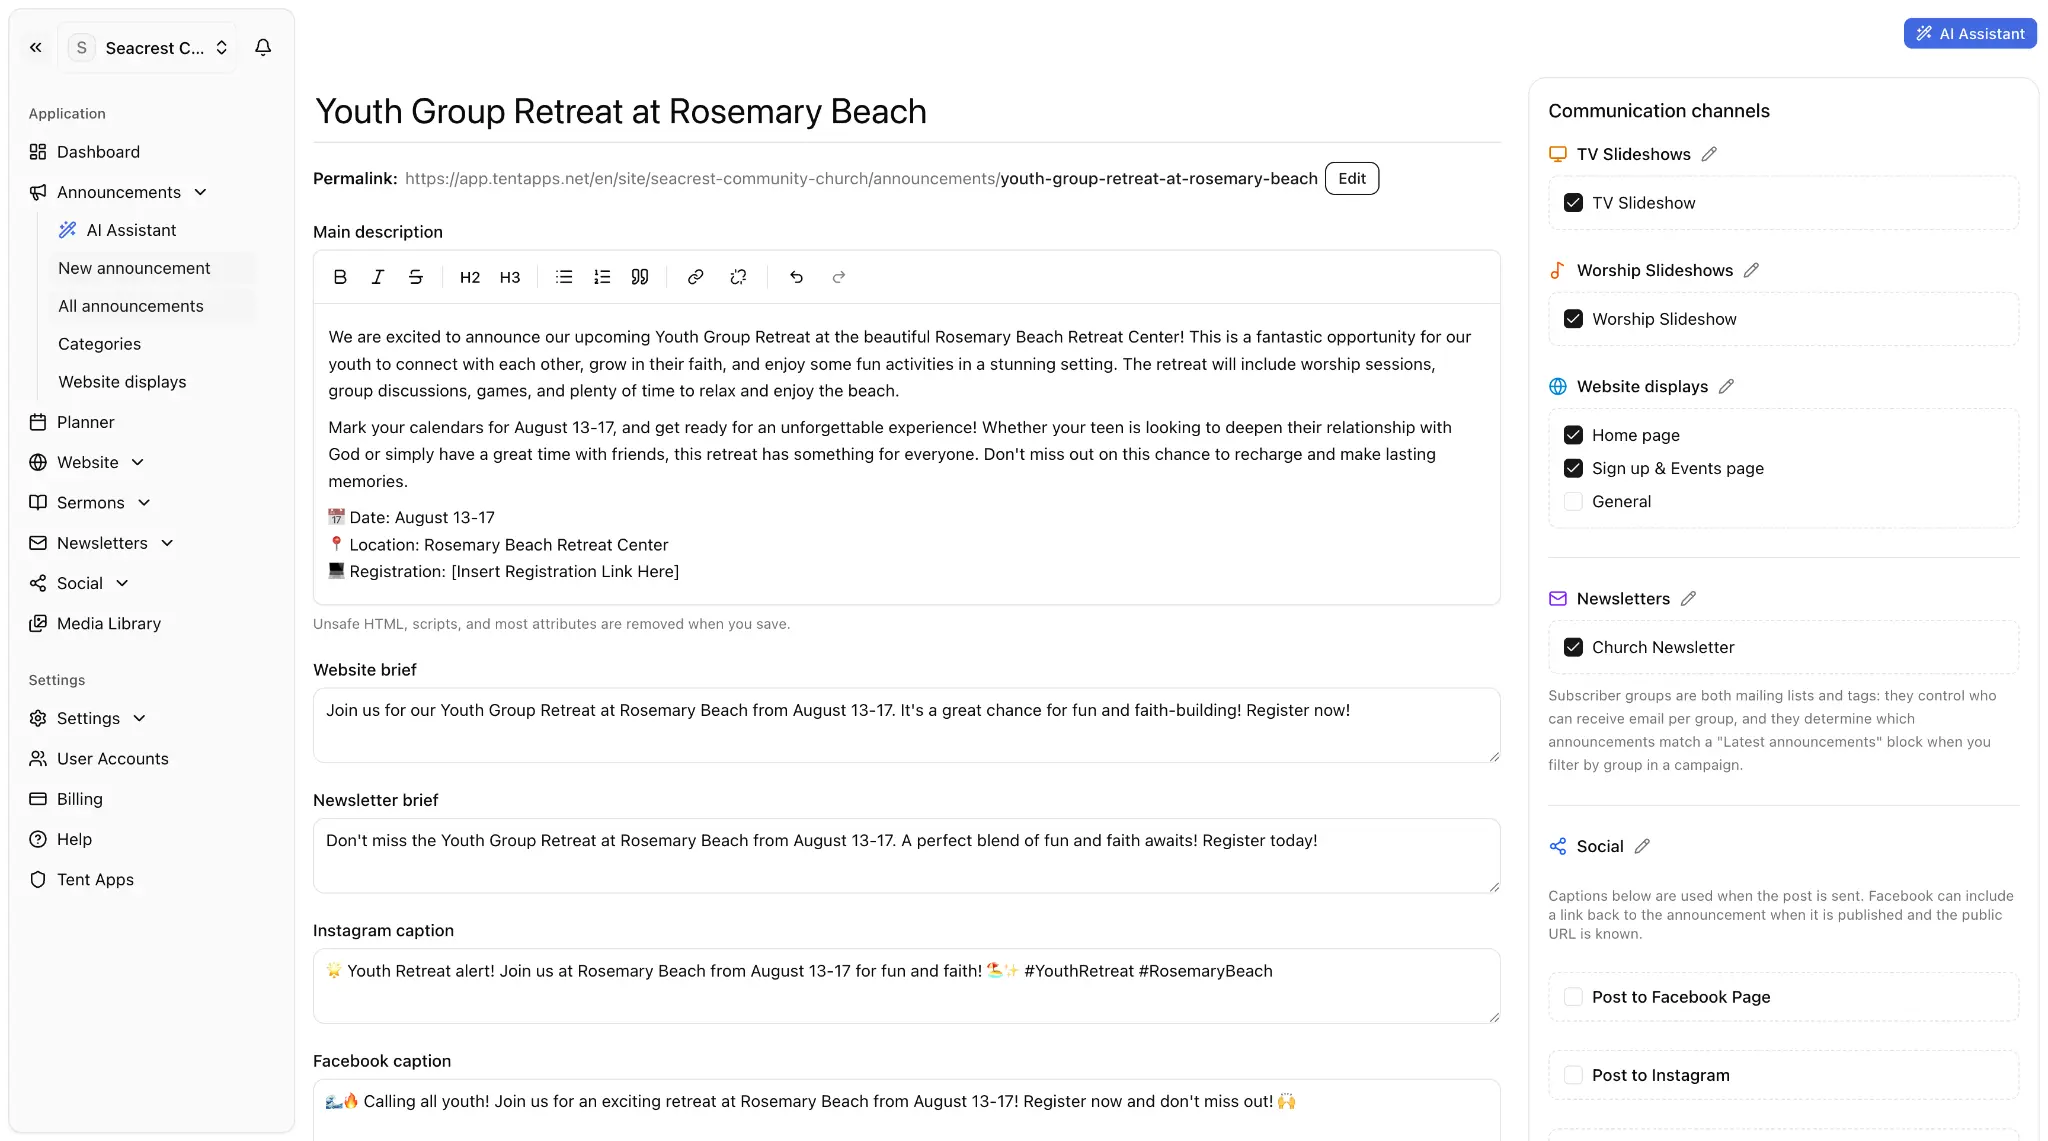Expand the Newsletters sidebar section
This screenshot has width=2048, height=1141.
click(167, 543)
